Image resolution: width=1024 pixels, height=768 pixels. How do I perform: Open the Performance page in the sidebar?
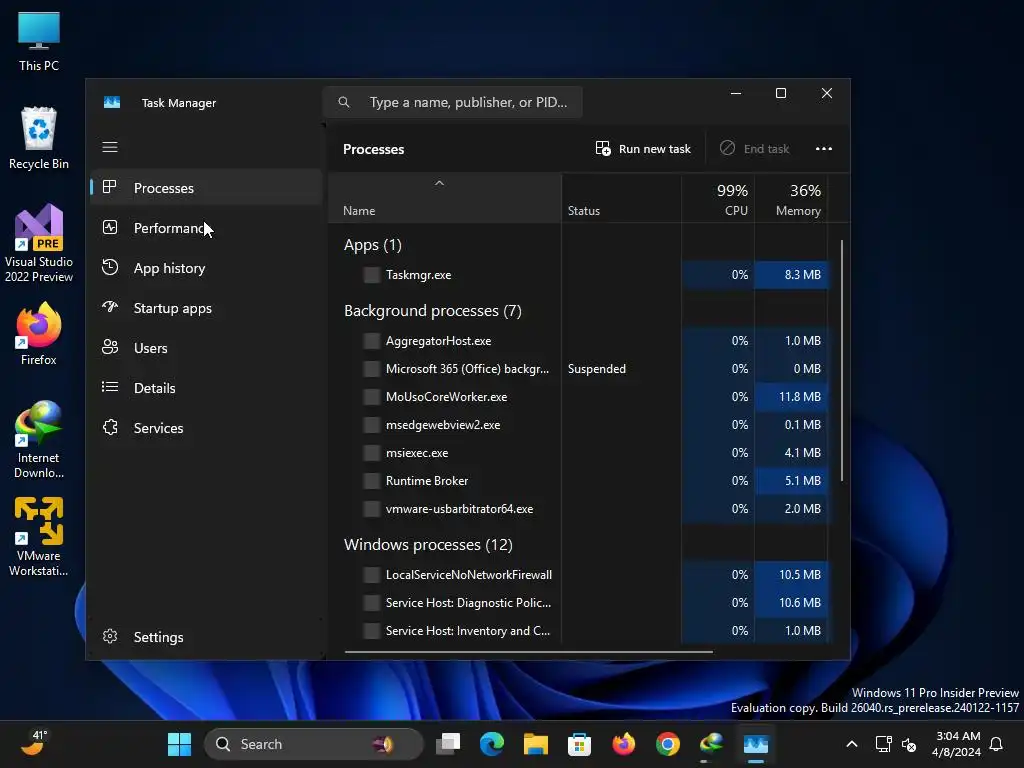(206, 228)
